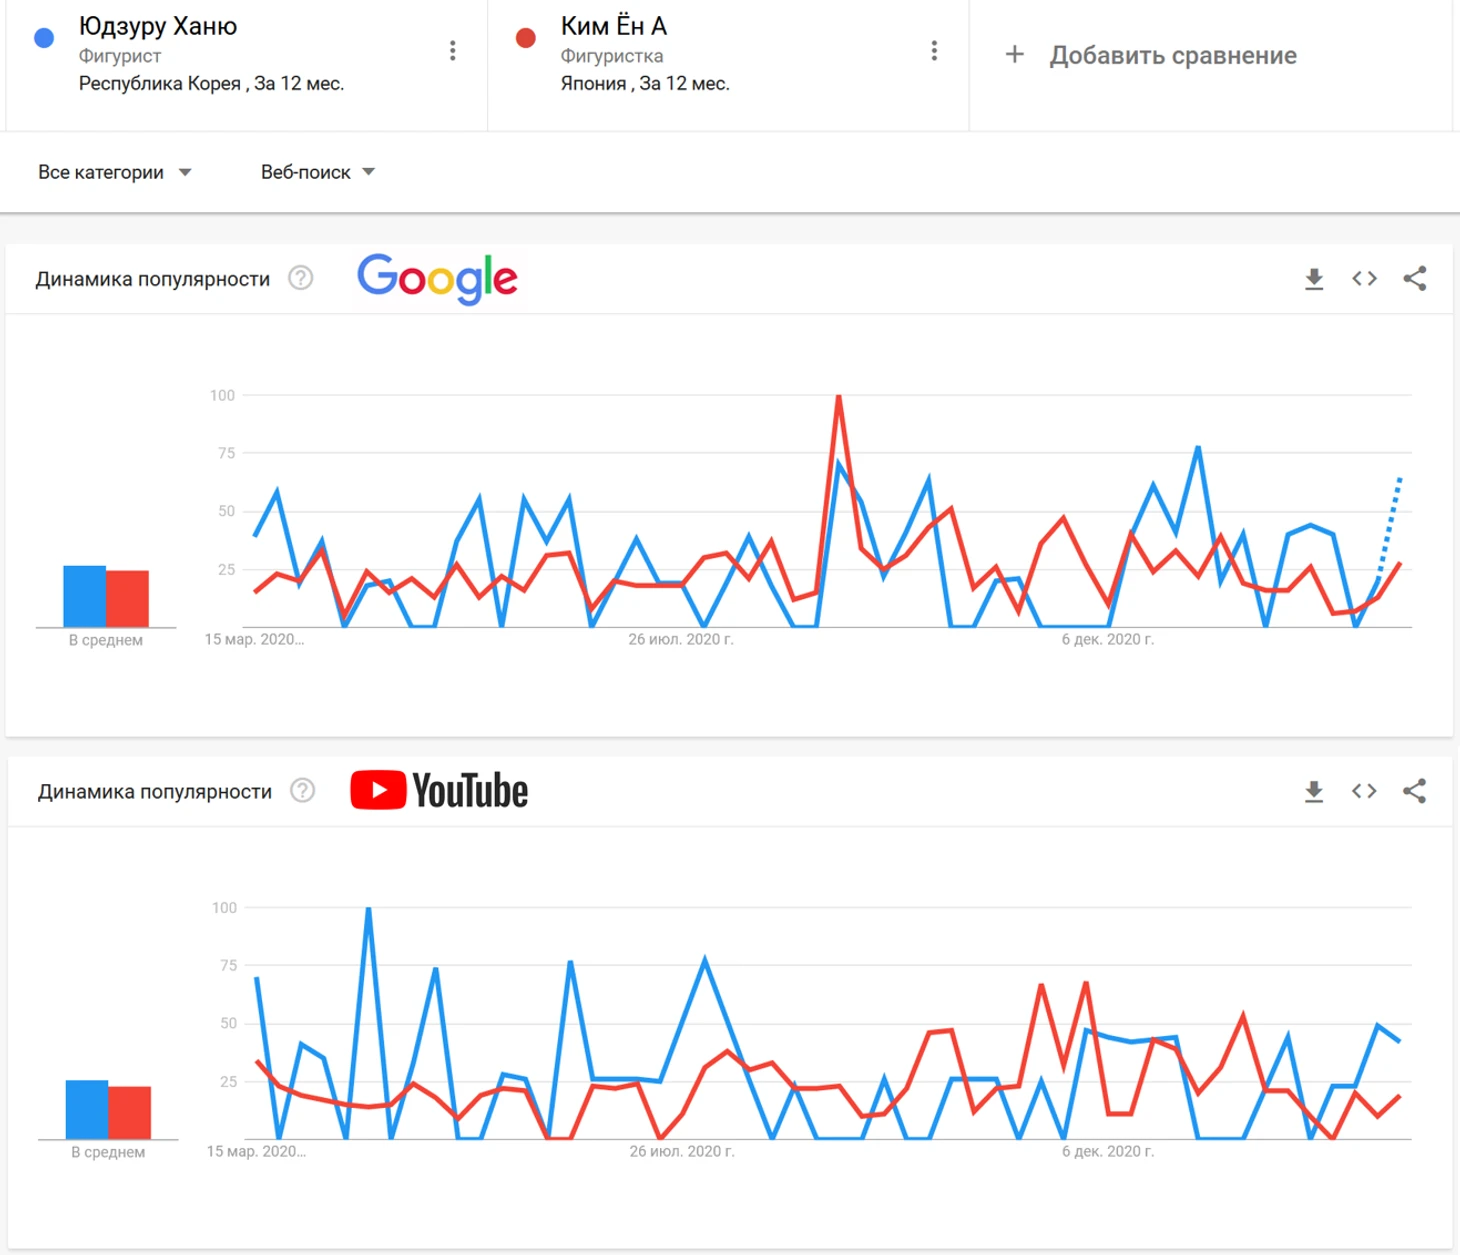
Task: Open options menu for Юдзуру Ханю
Action: tap(453, 51)
